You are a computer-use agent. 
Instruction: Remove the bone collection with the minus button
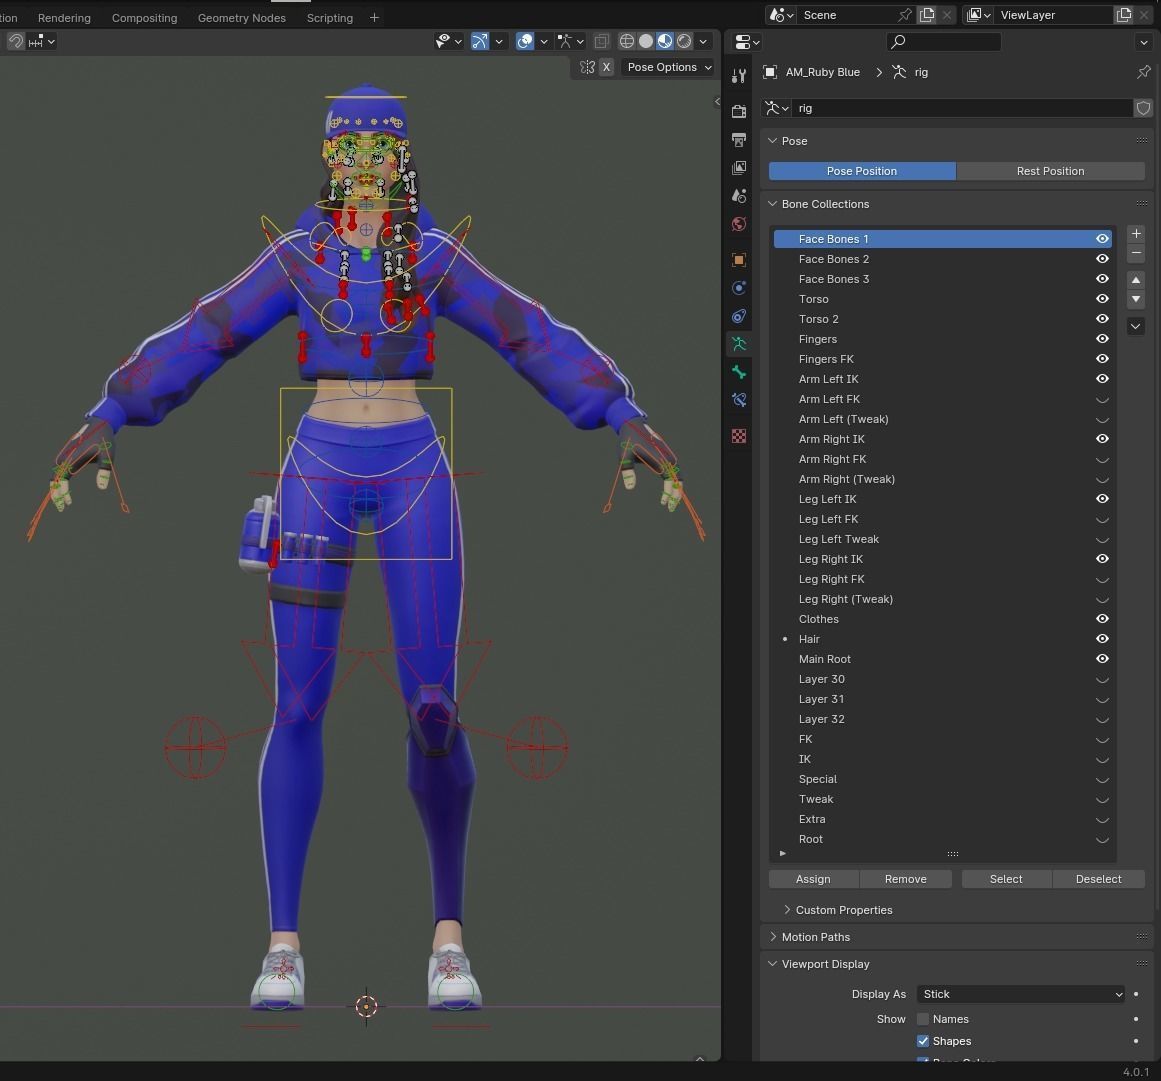click(1136, 253)
